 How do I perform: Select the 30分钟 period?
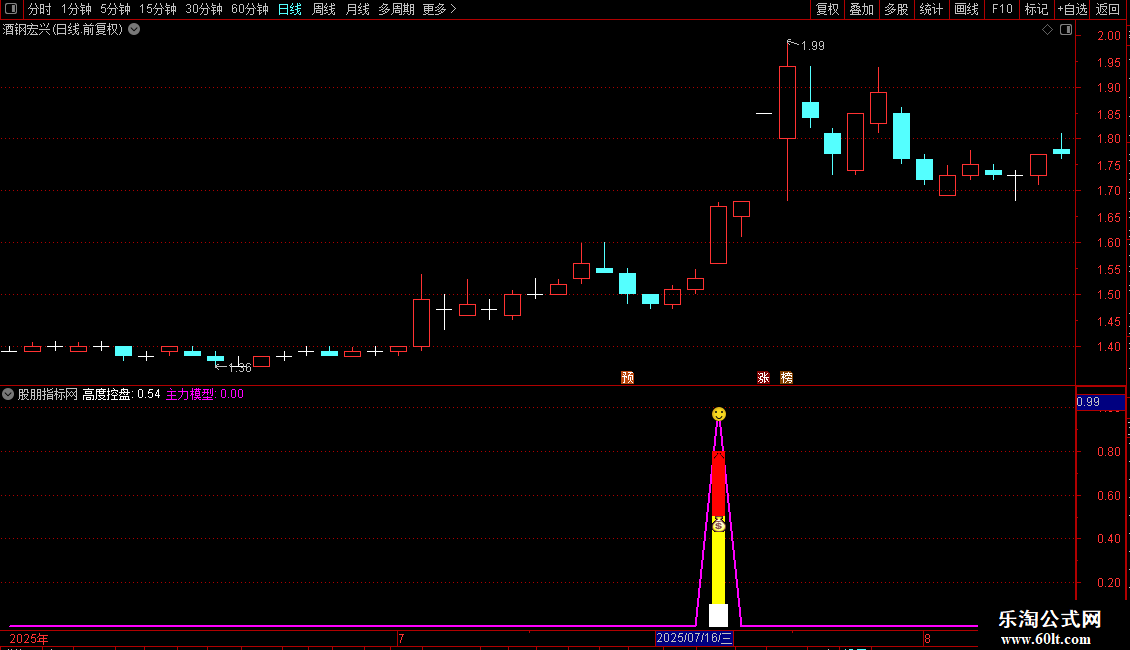tap(204, 9)
